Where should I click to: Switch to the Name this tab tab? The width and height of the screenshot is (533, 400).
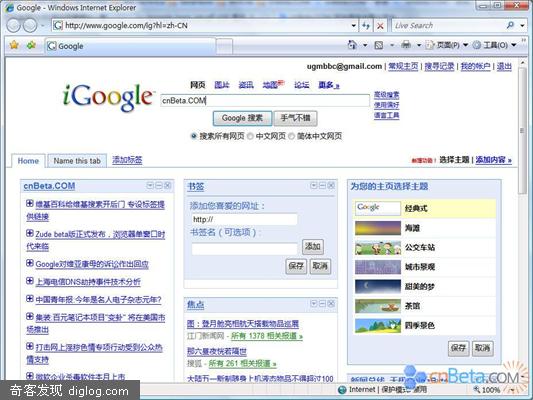pyautogui.click(x=77, y=161)
